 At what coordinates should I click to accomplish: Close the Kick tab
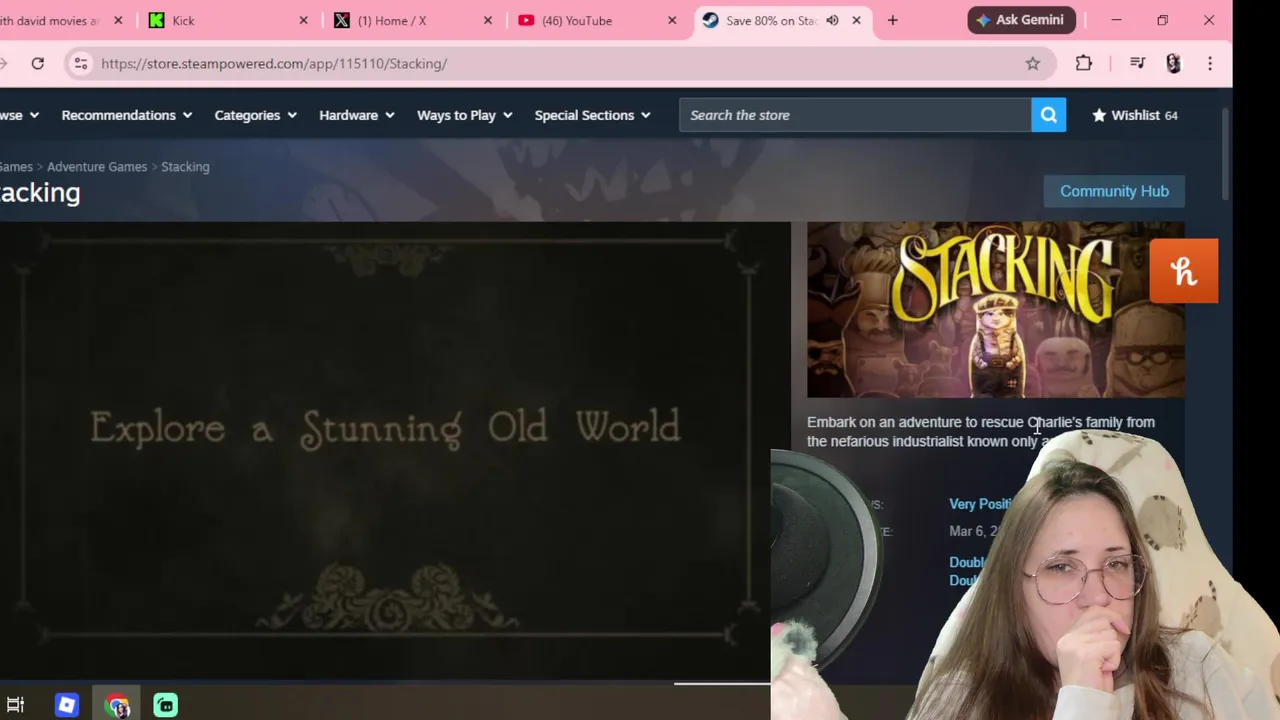click(x=304, y=20)
